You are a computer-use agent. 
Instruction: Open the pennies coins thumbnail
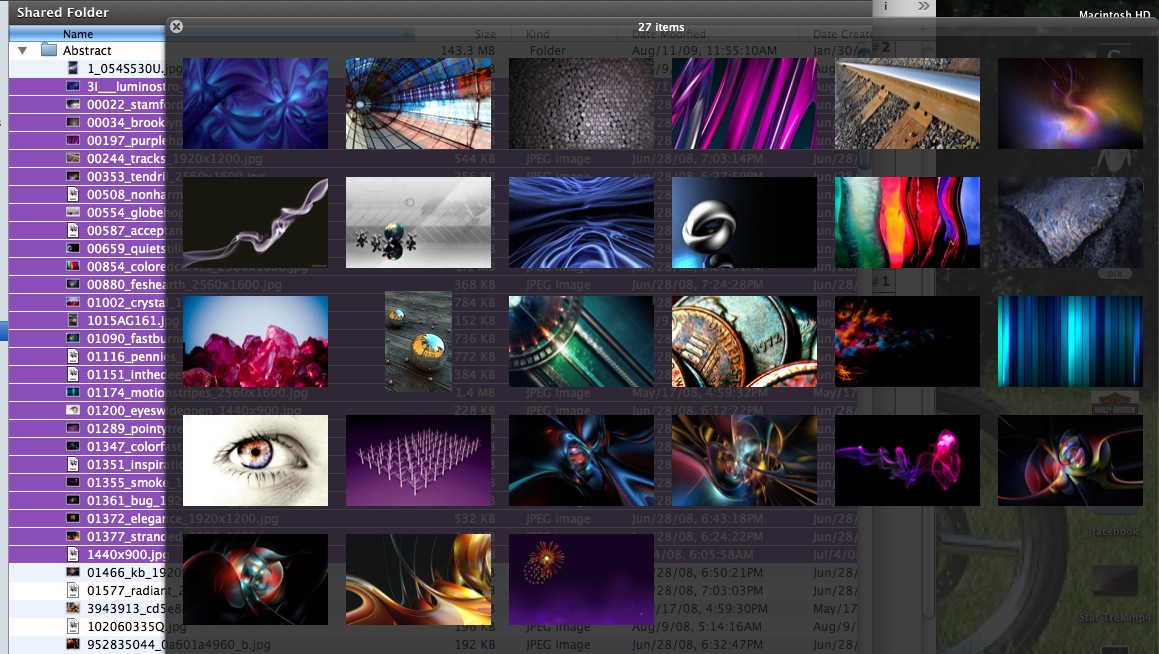pyautogui.click(x=744, y=342)
